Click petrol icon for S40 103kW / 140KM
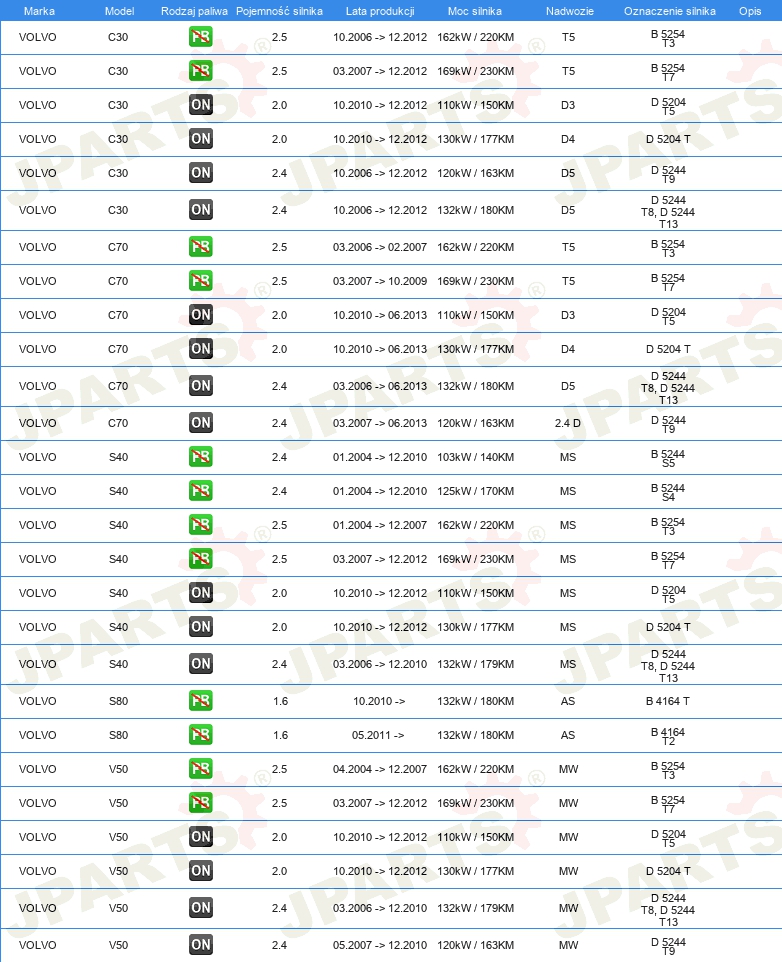This screenshot has height=962, width=782. coord(201,456)
